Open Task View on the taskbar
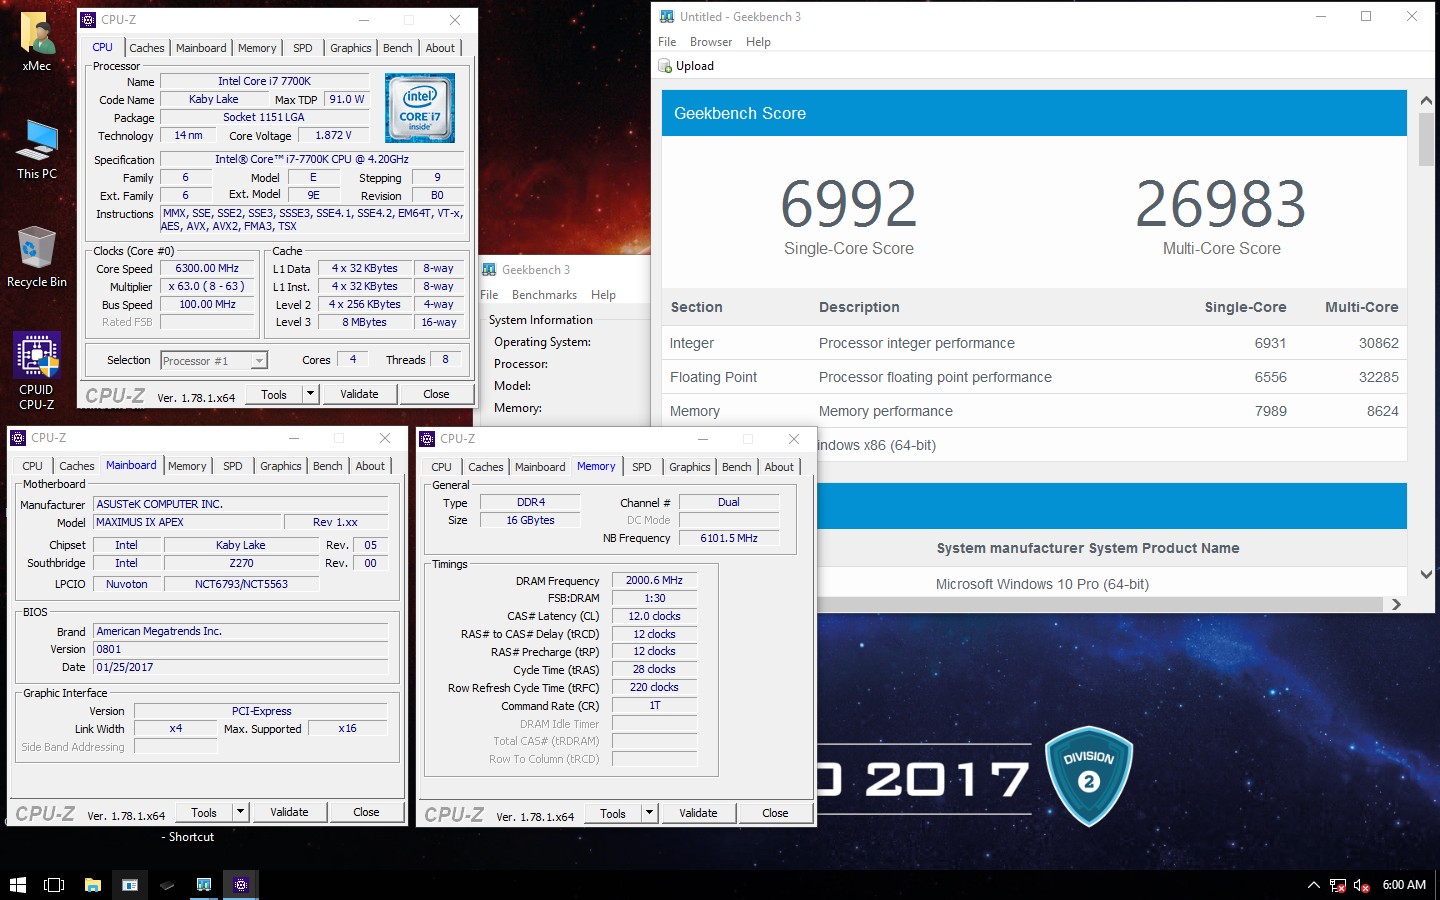This screenshot has height=900, width=1440. 54,885
